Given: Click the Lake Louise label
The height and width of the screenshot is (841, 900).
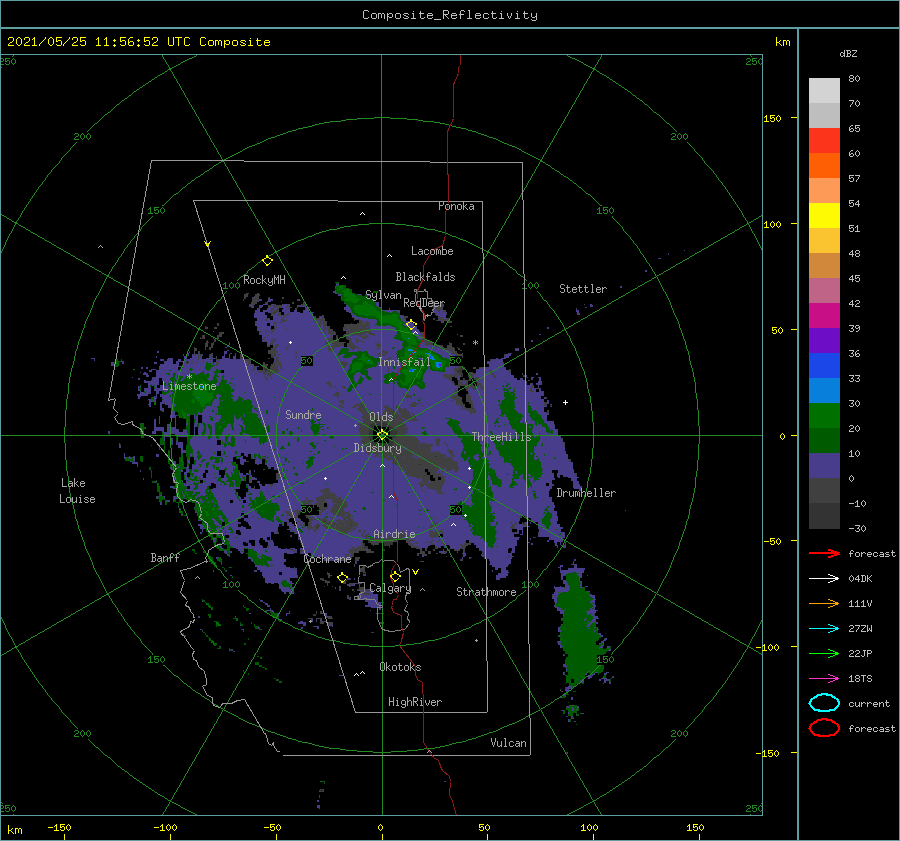Looking at the screenshot, I should pos(77,491).
